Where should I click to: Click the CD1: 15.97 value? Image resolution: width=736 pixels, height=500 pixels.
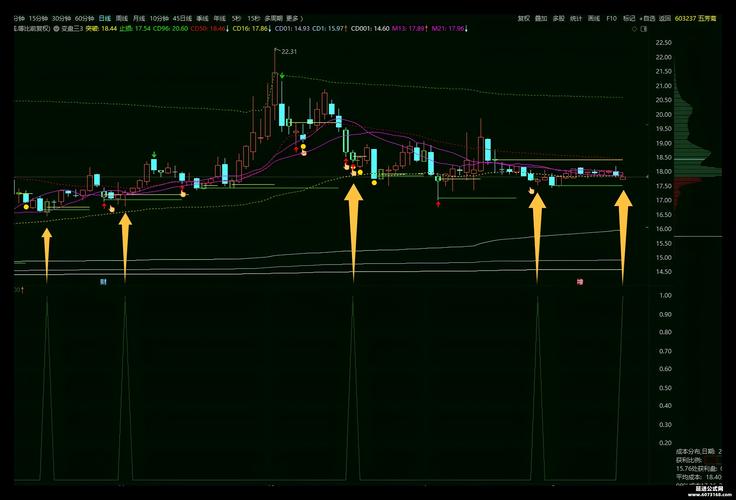pyautogui.click(x=330, y=29)
